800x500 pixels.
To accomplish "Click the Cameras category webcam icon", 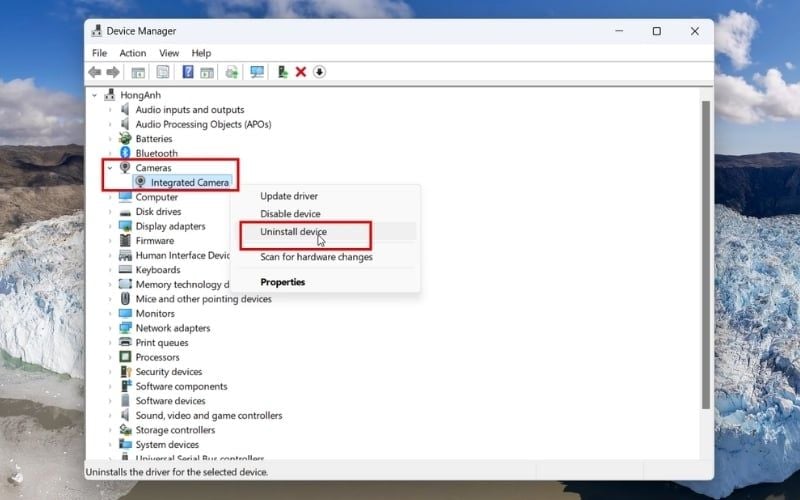I will (125, 167).
